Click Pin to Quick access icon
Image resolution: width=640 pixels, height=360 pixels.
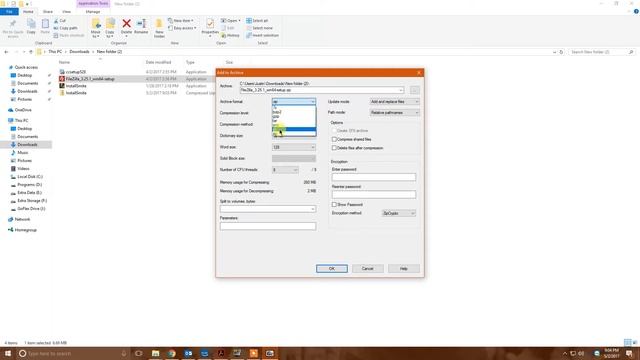(13, 24)
